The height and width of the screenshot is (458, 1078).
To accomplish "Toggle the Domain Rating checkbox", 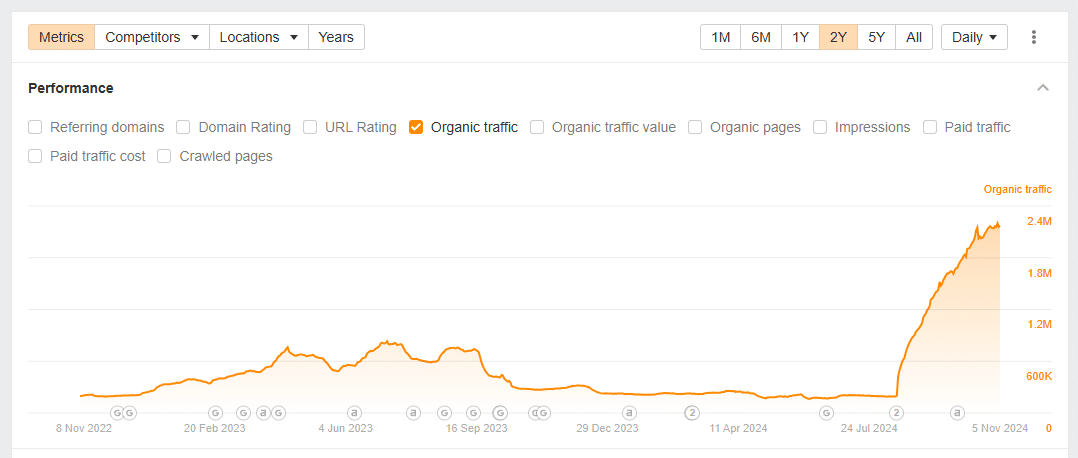I will (184, 127).
